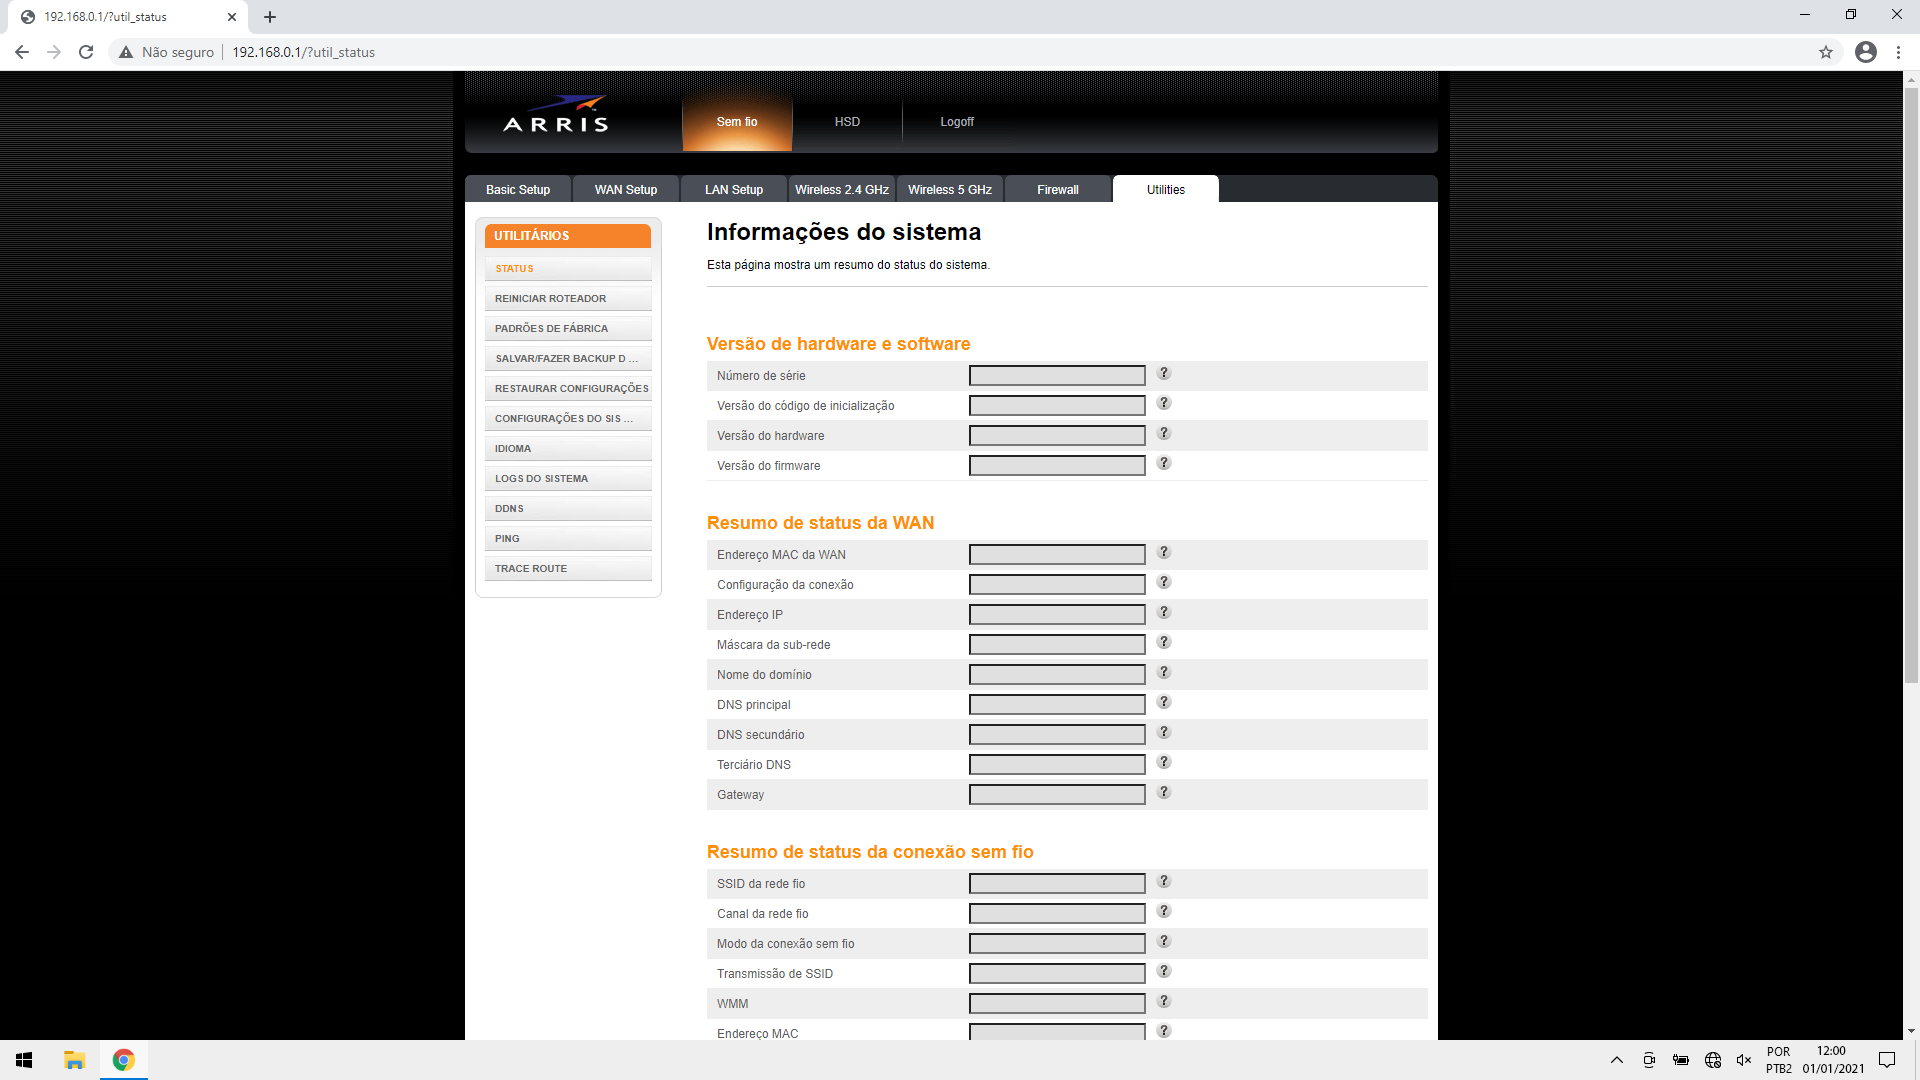Viewport: 1920px width, 1080px height.
Task: Open PING in the sidebar
Action: 568,538
